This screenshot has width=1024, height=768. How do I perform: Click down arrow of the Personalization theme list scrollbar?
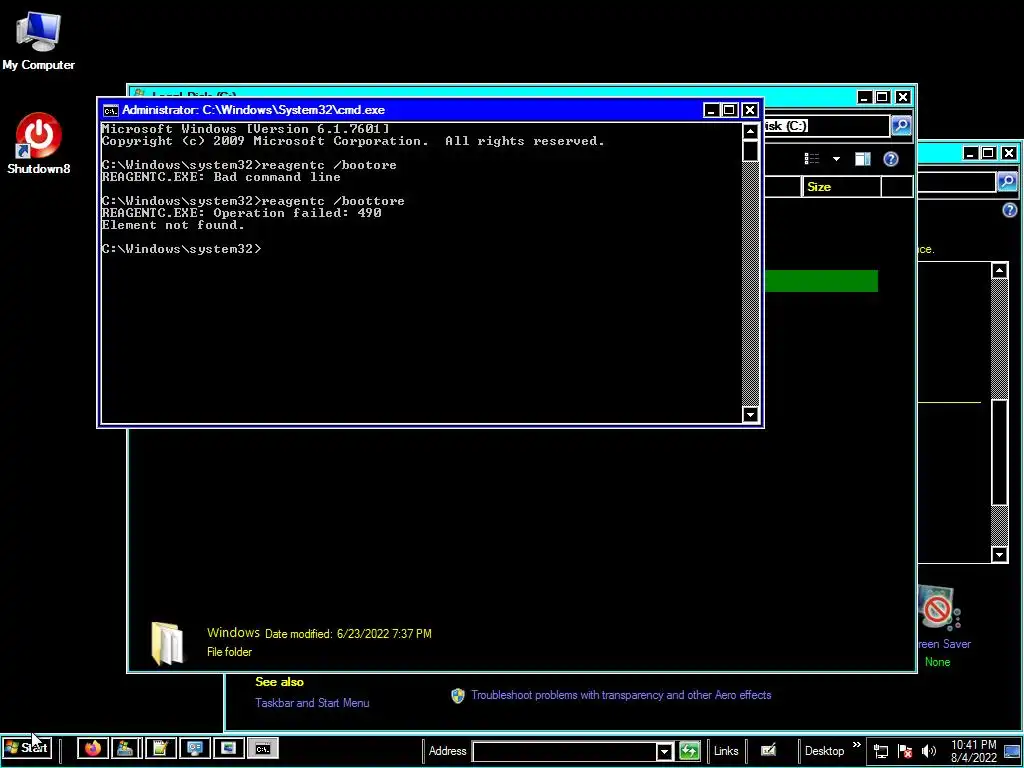[x=999, y=555]
